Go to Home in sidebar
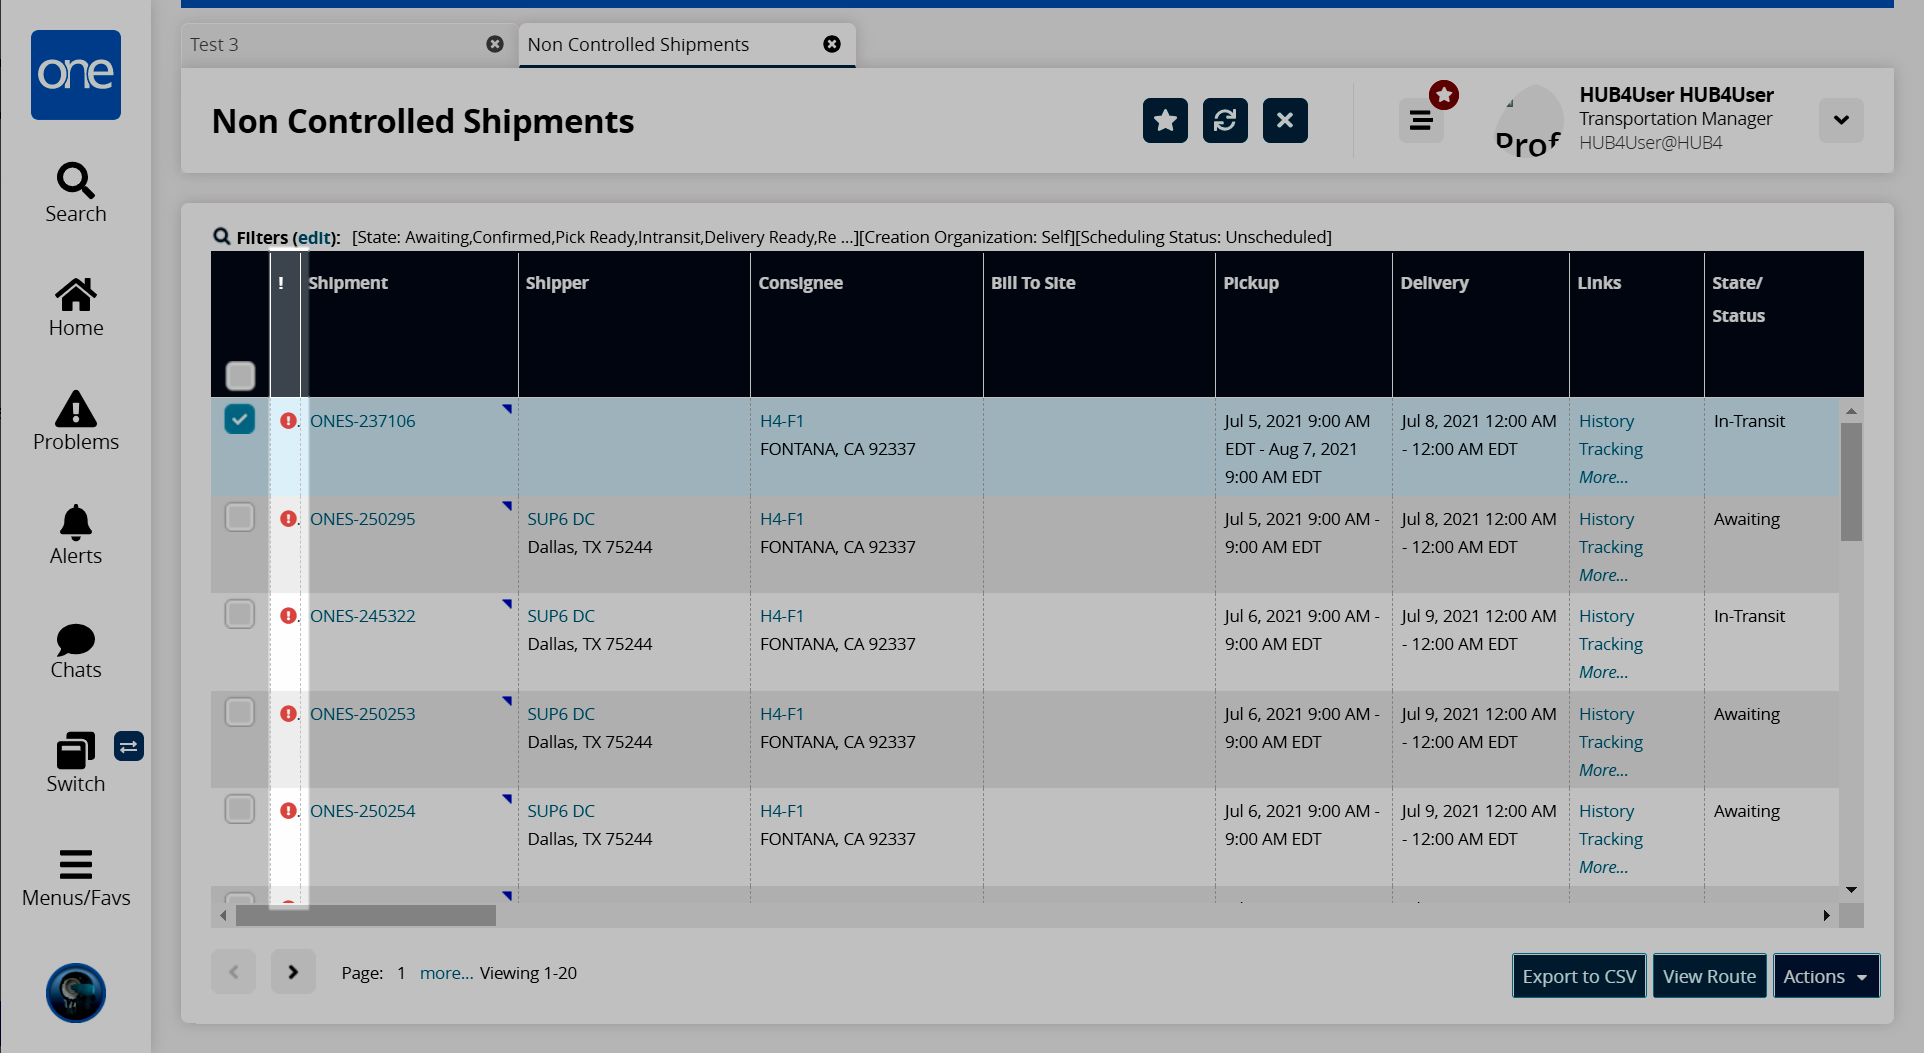This screenshot has width=1924, height=1053. coord(75,307)
